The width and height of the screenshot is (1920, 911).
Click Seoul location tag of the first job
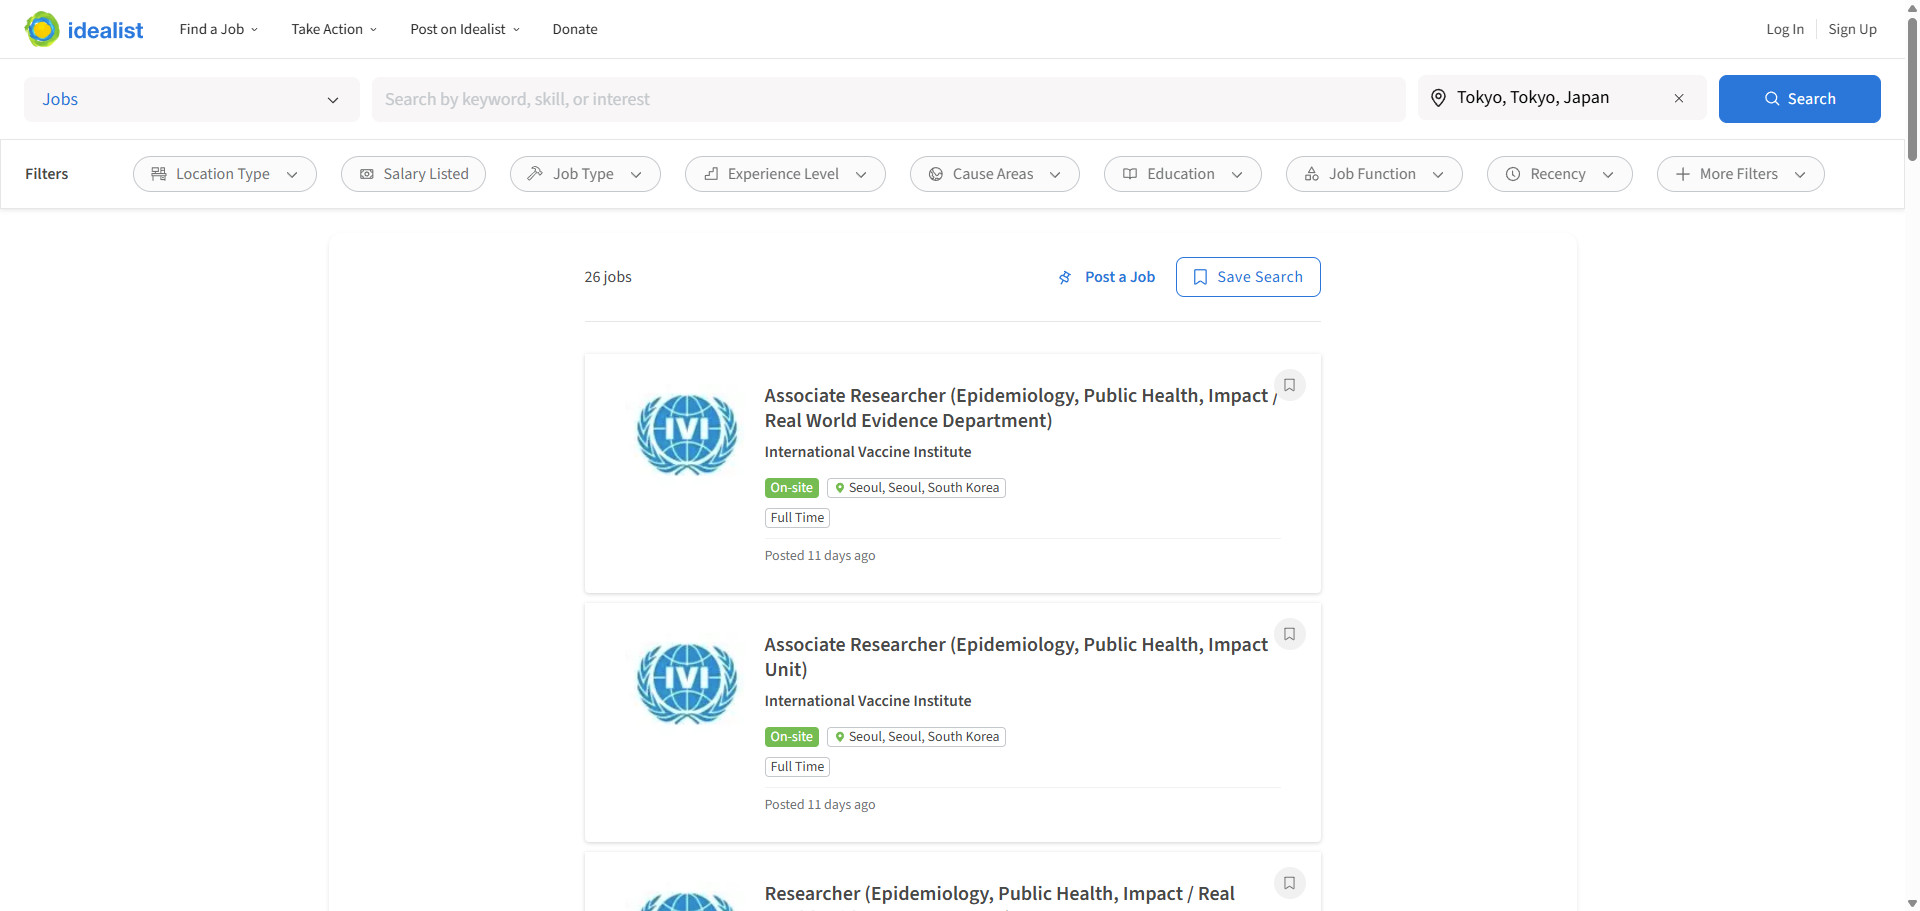916,488
